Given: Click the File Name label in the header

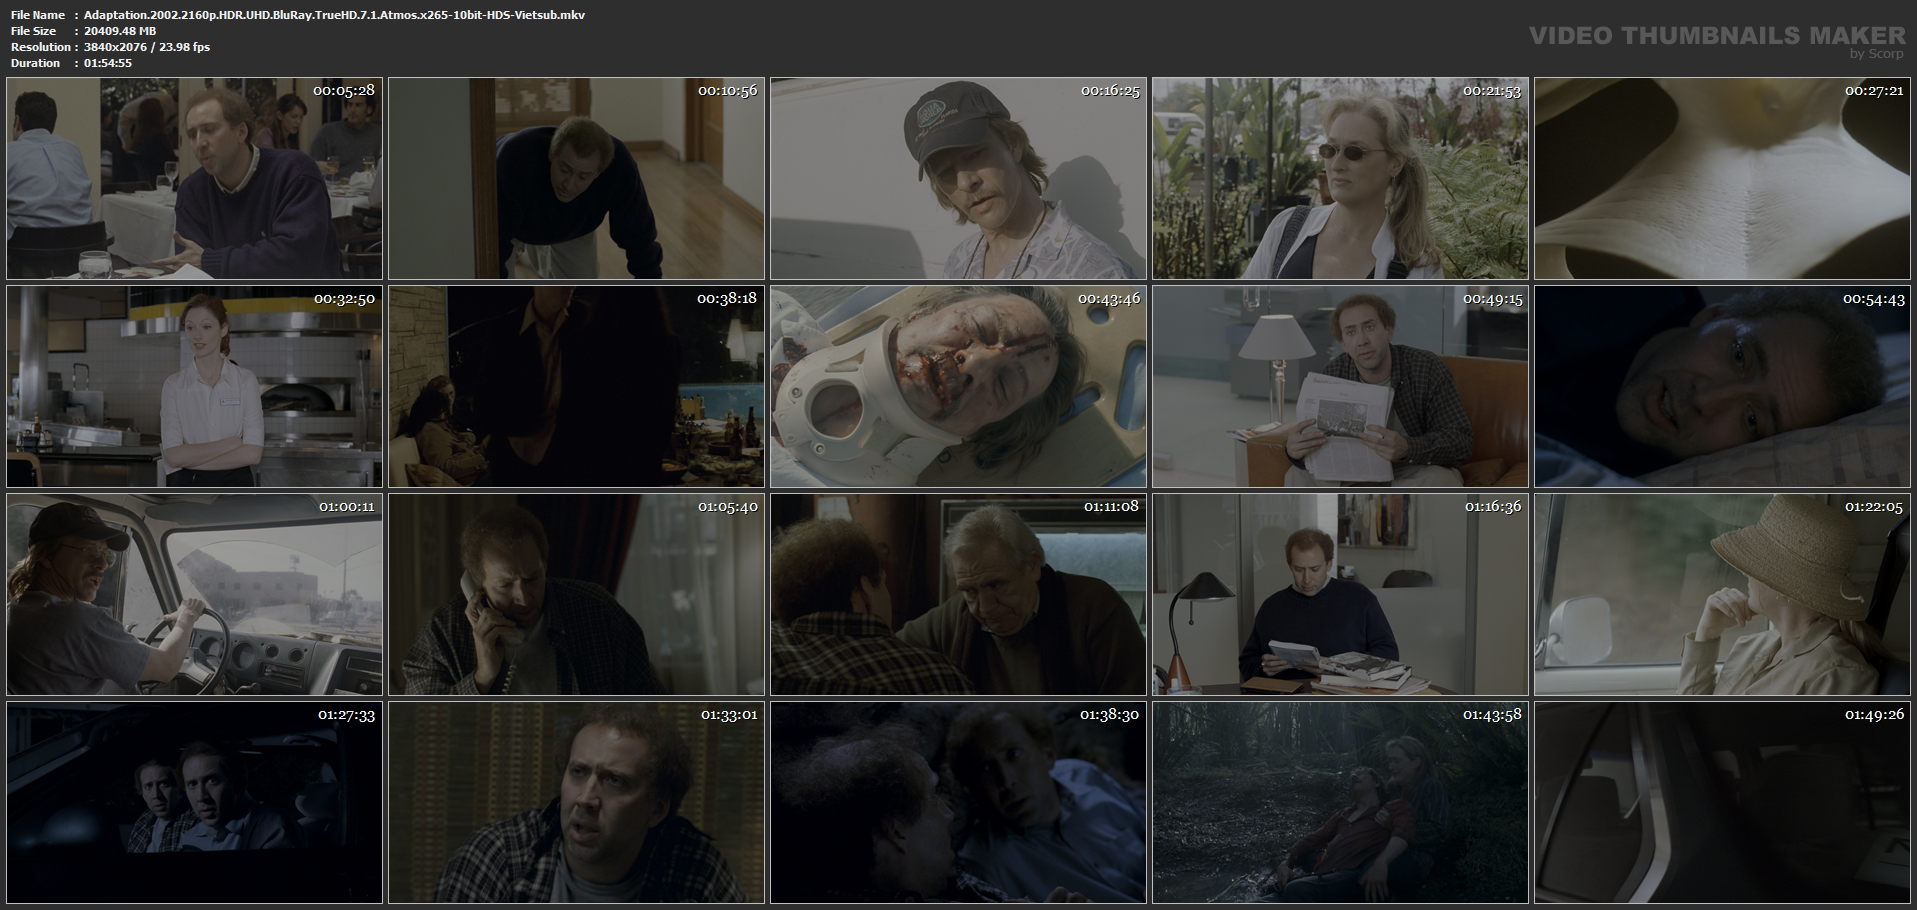Looking at the screenshot, I should 38,15.
